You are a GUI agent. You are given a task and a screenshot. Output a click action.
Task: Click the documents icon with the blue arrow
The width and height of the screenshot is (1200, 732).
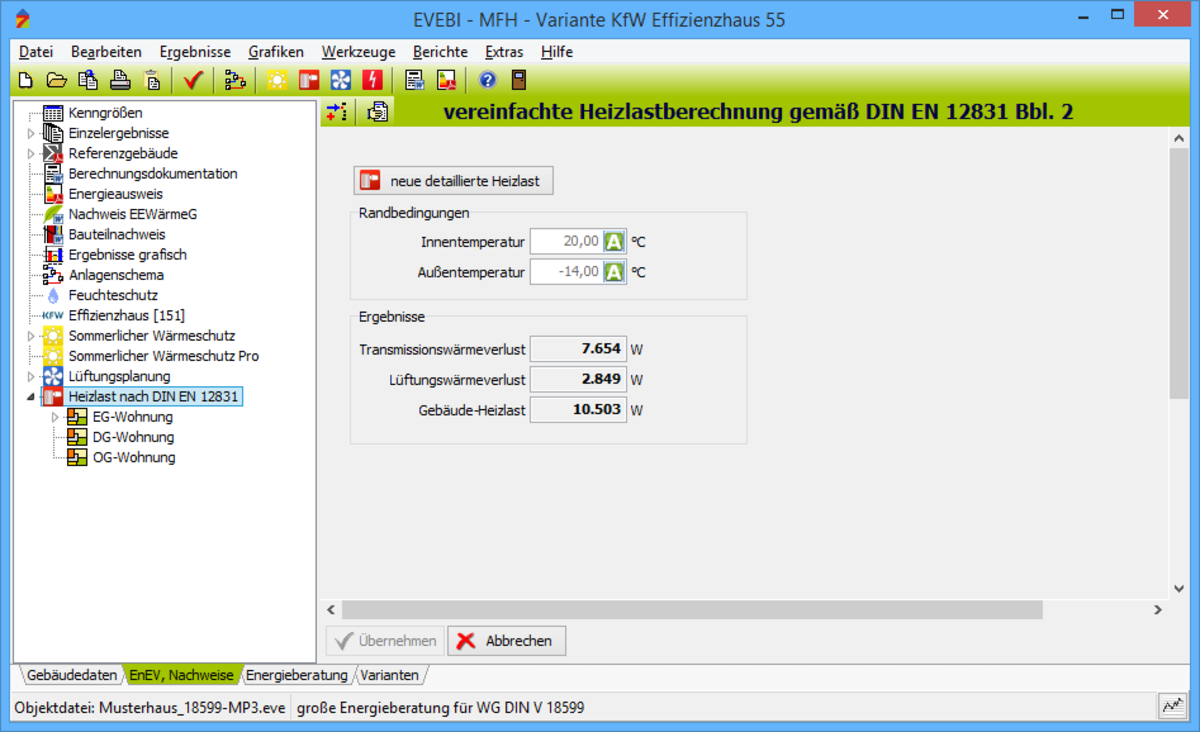88,80
